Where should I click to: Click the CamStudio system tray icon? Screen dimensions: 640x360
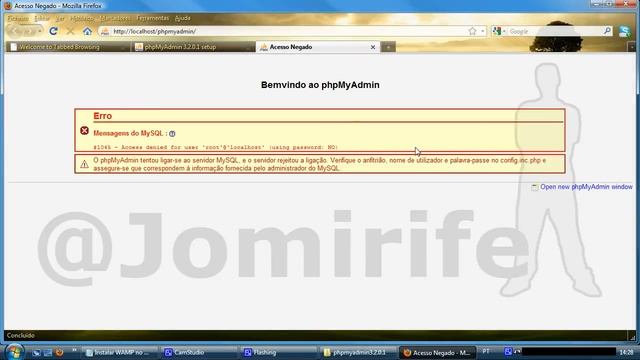point(508,351)
